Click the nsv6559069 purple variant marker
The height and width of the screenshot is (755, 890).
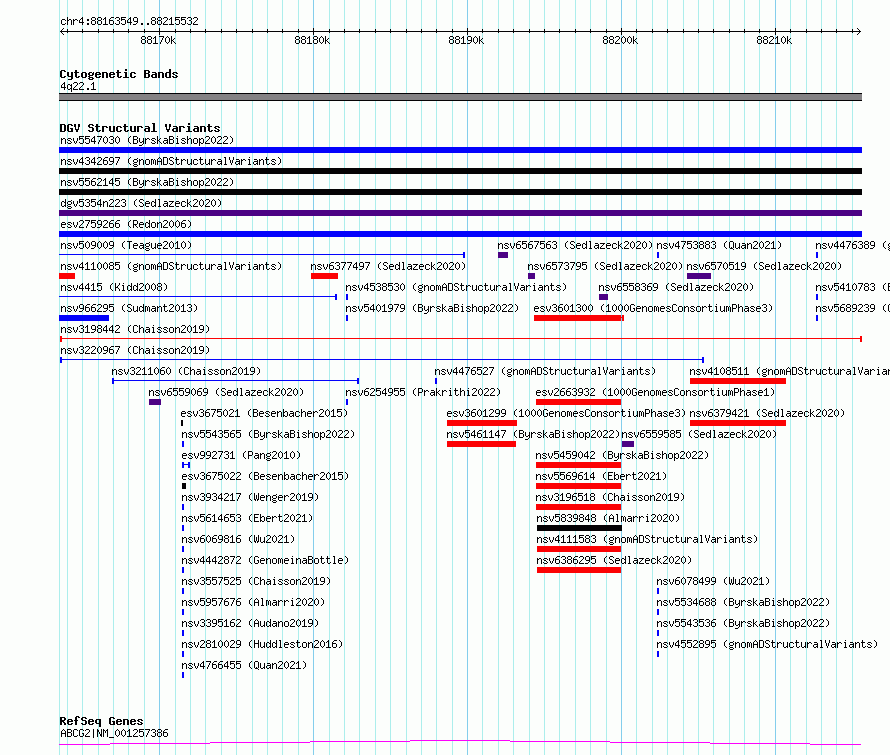tap(155, 402)
